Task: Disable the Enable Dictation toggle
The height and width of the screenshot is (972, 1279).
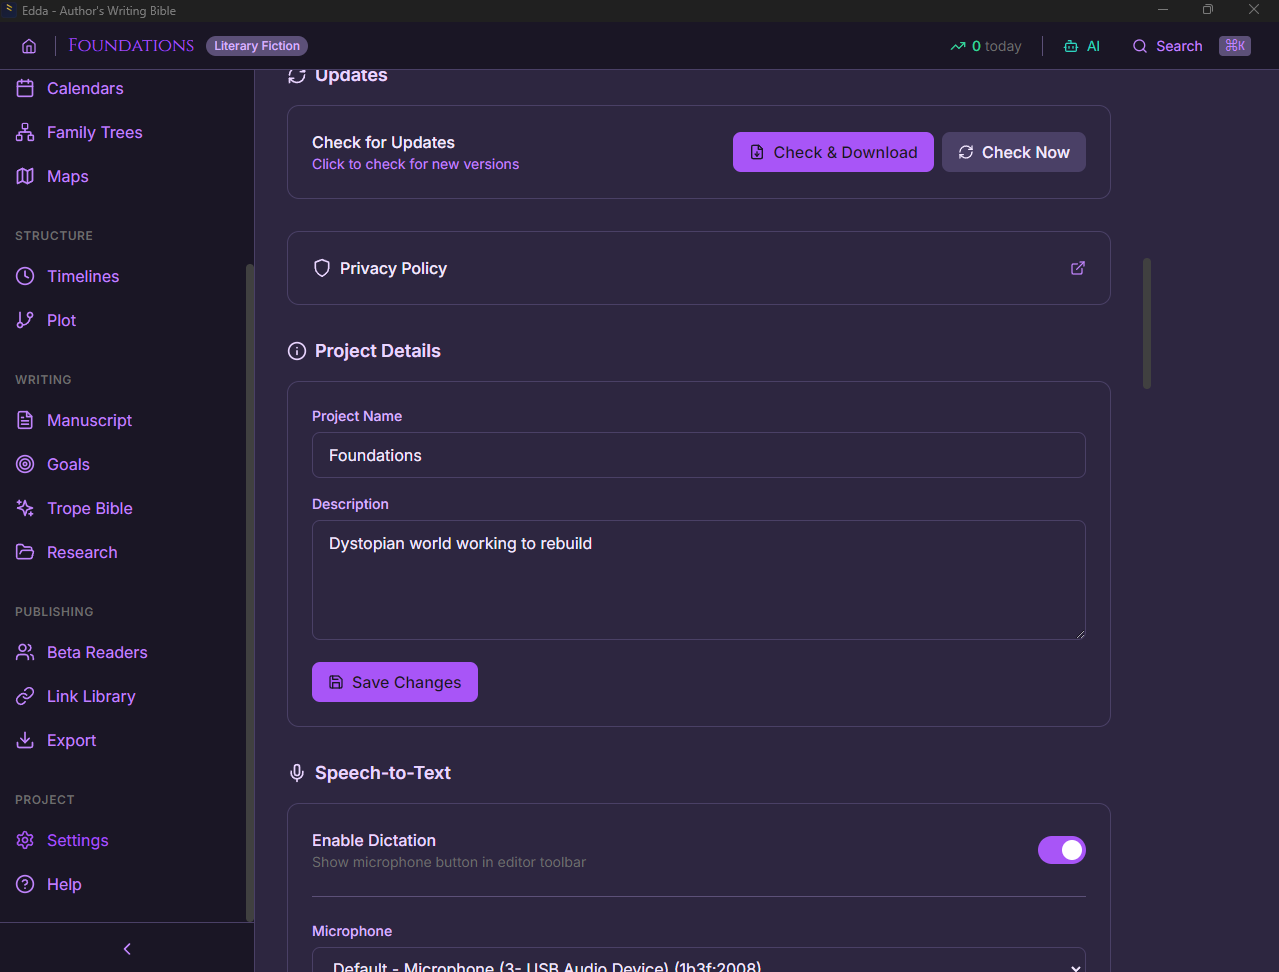Action: 1061,849
